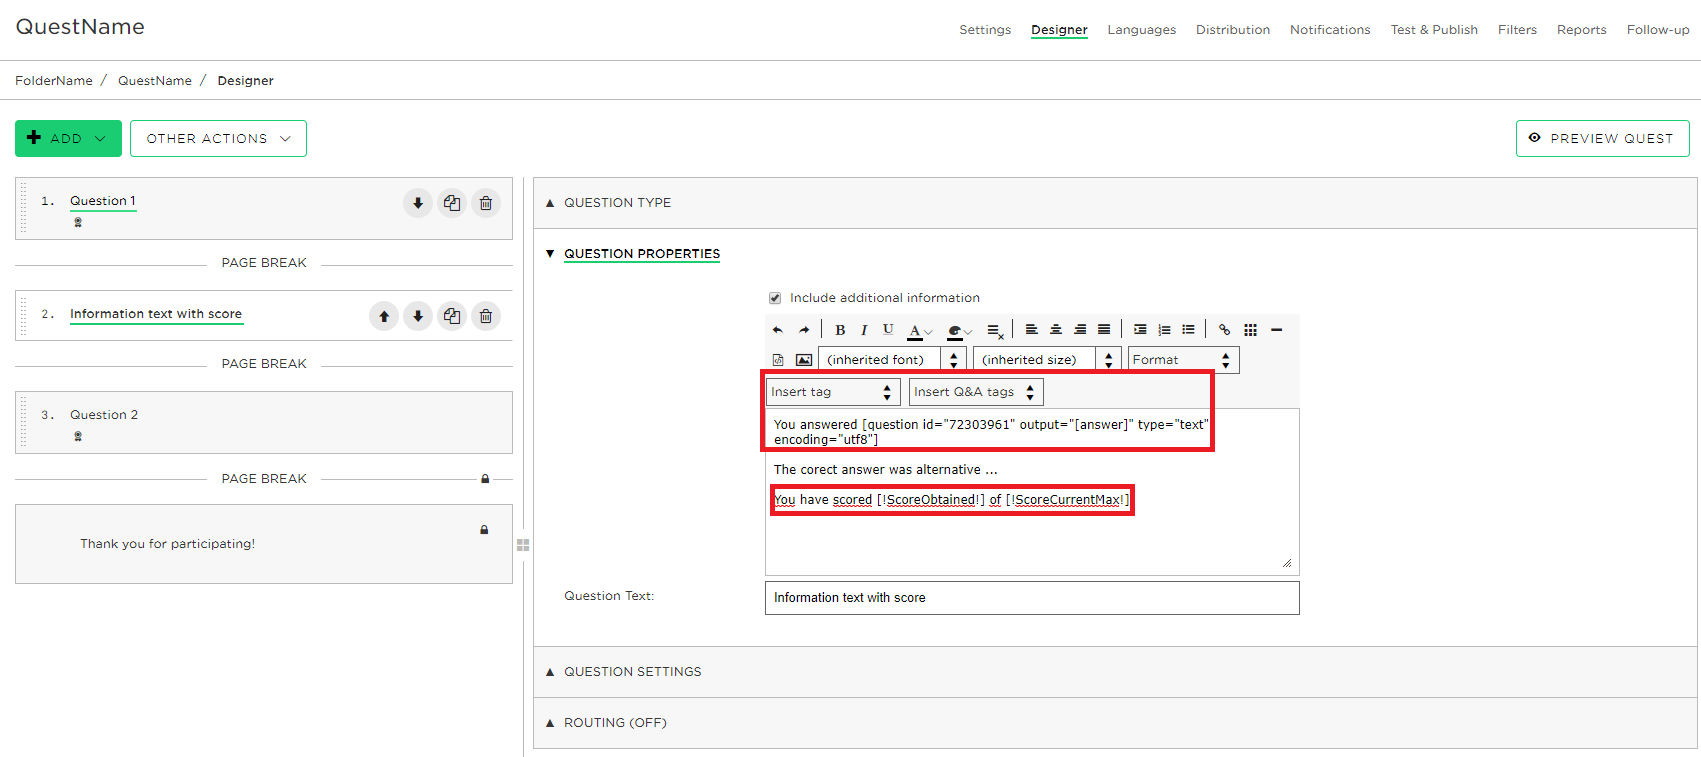1701x757 pixels.
Task: Duplicate Question 1
Action: [452, 203]
